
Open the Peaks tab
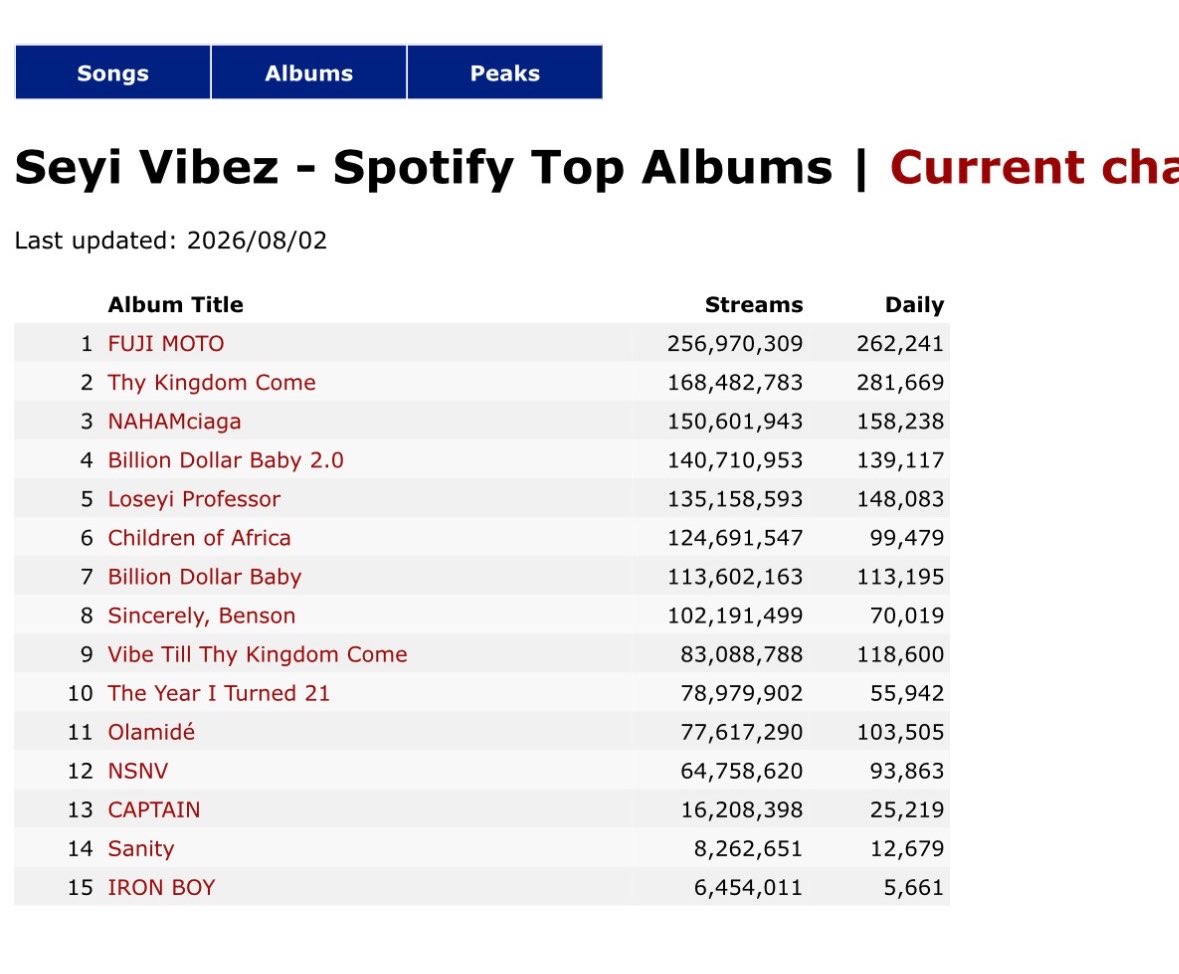tap(505, 72)
